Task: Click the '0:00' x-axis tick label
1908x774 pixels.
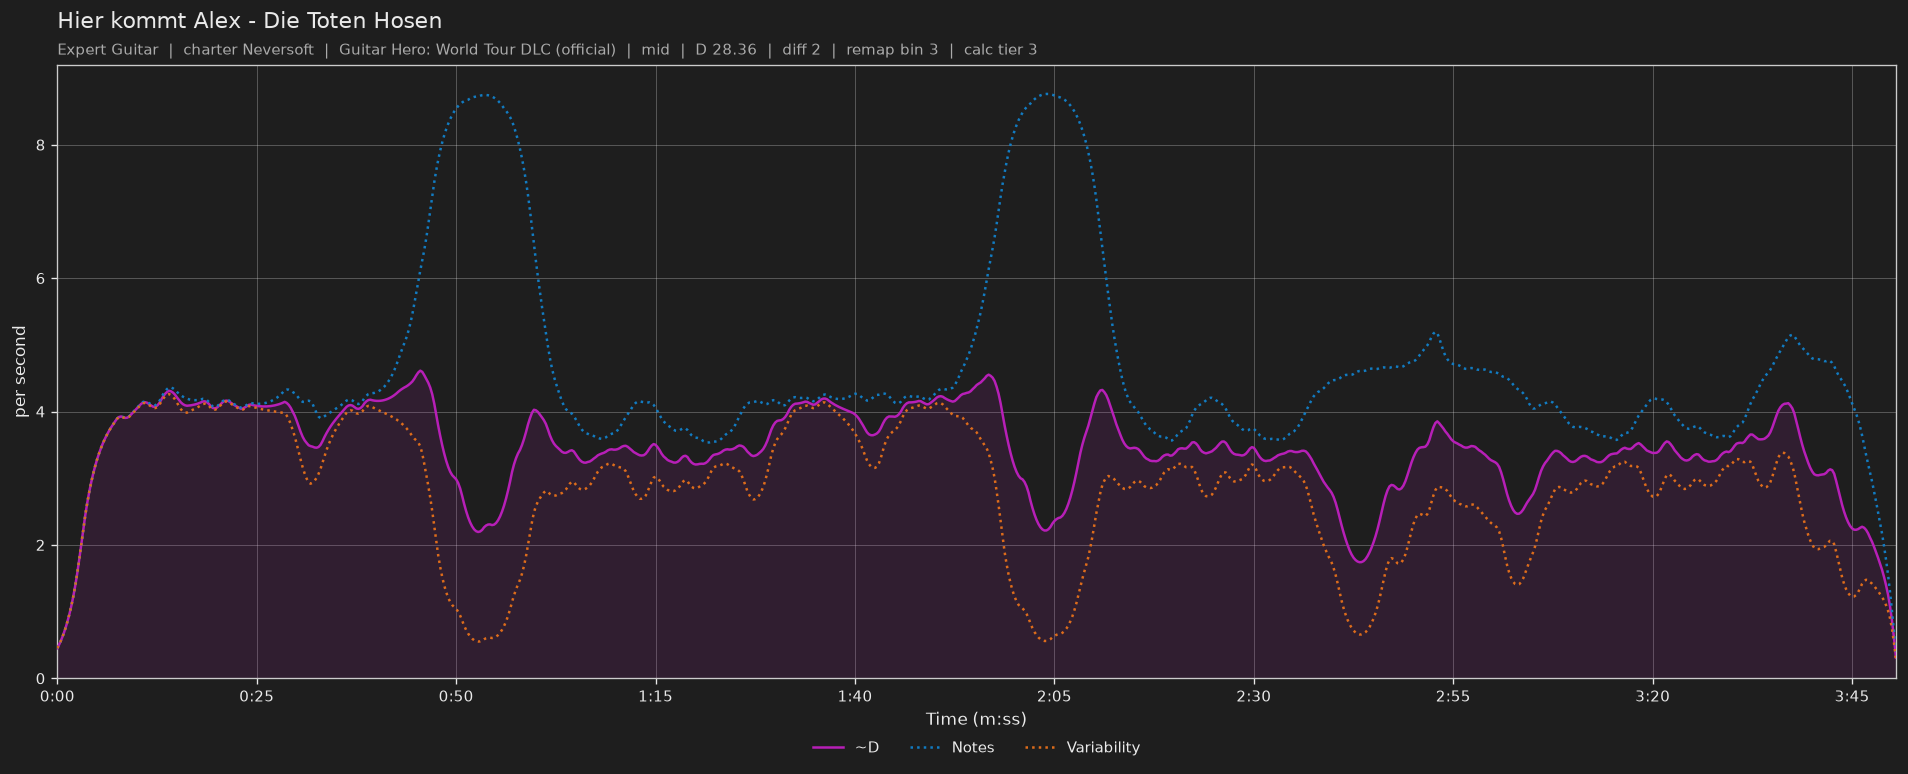Action: pyautogui.click(x=57, y=696)
